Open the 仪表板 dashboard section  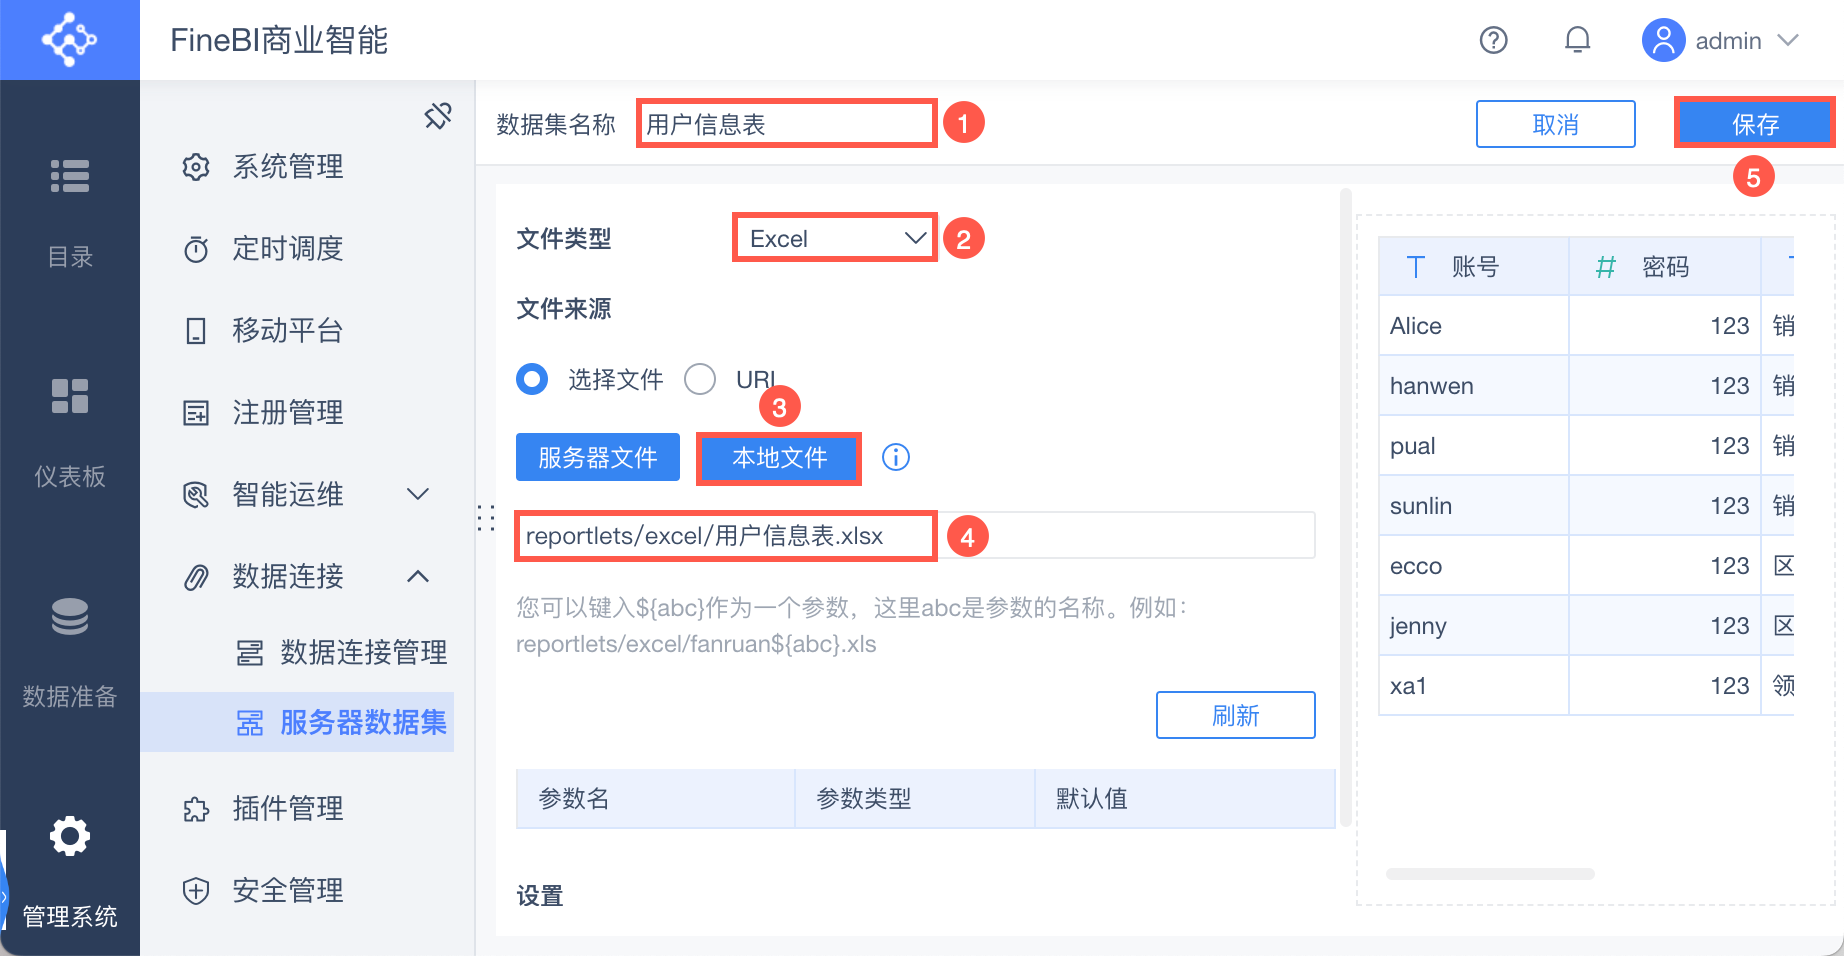(x=70, y=432)
